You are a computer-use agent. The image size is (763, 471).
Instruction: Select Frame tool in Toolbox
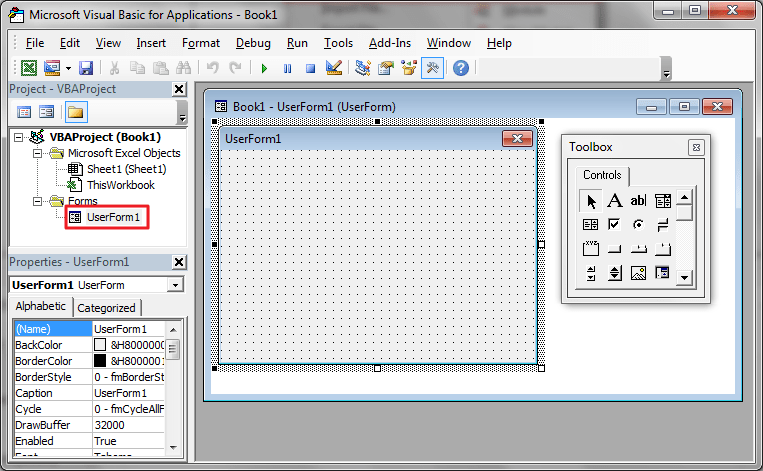click(591, 249)
